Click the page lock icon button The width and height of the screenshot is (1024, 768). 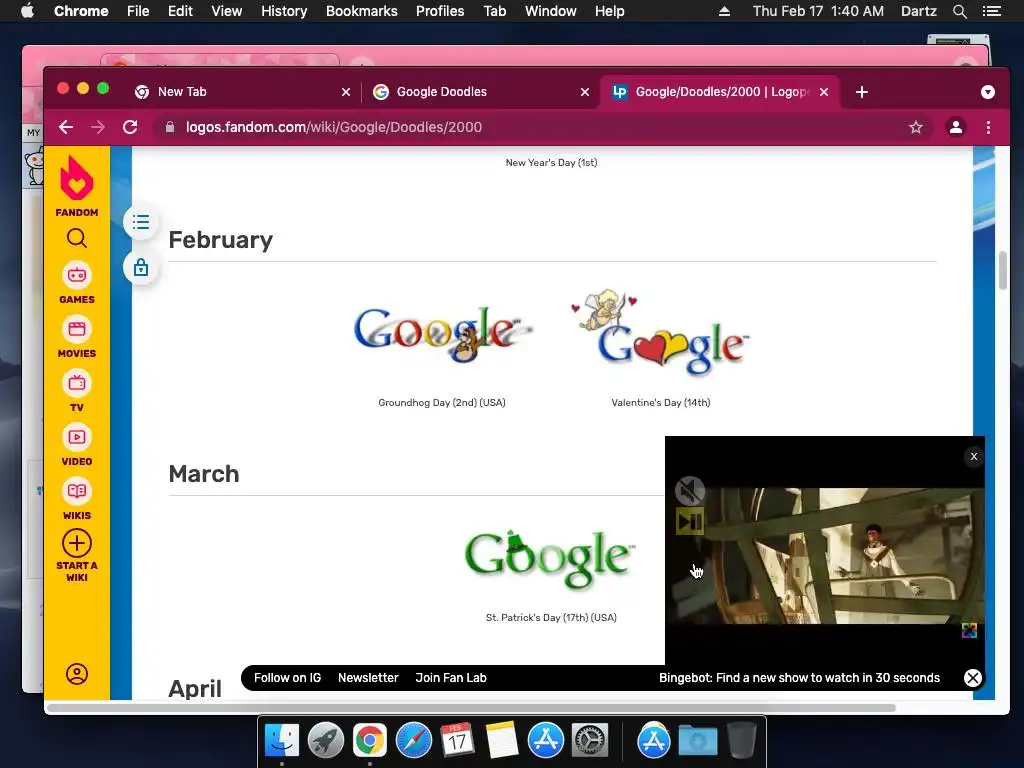point(140,268)
